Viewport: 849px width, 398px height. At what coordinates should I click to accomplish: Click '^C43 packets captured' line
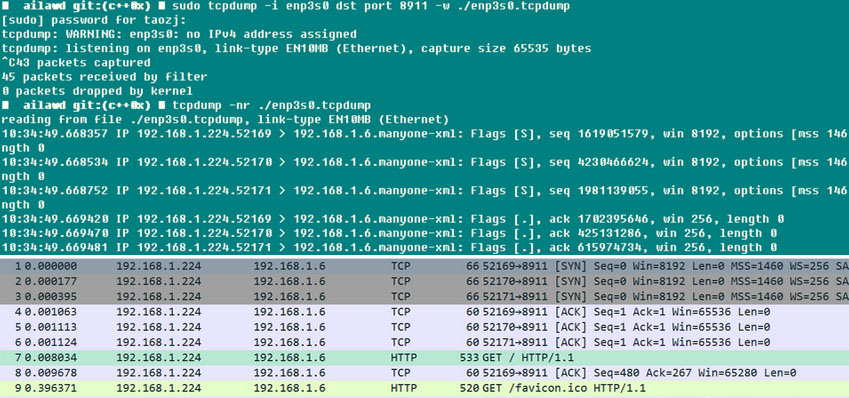76,63
